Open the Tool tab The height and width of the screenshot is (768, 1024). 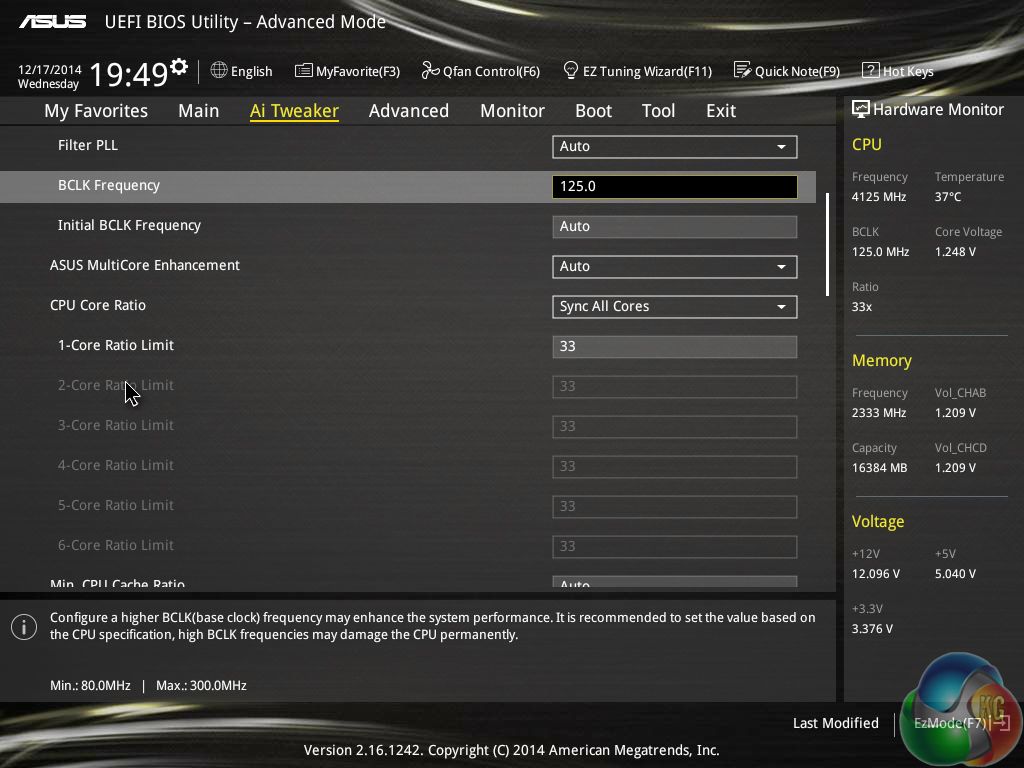[x=658, y=111]
